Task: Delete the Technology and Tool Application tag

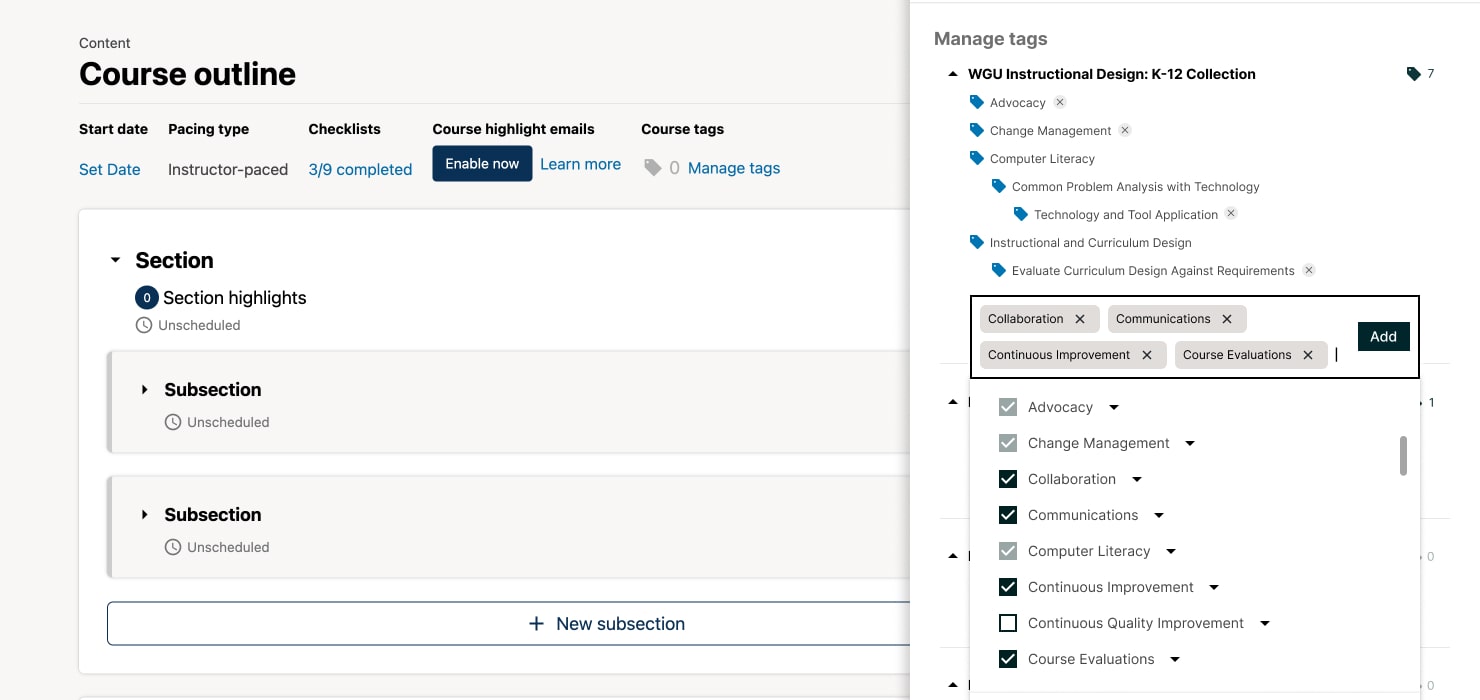Action: click(1231, 214)
